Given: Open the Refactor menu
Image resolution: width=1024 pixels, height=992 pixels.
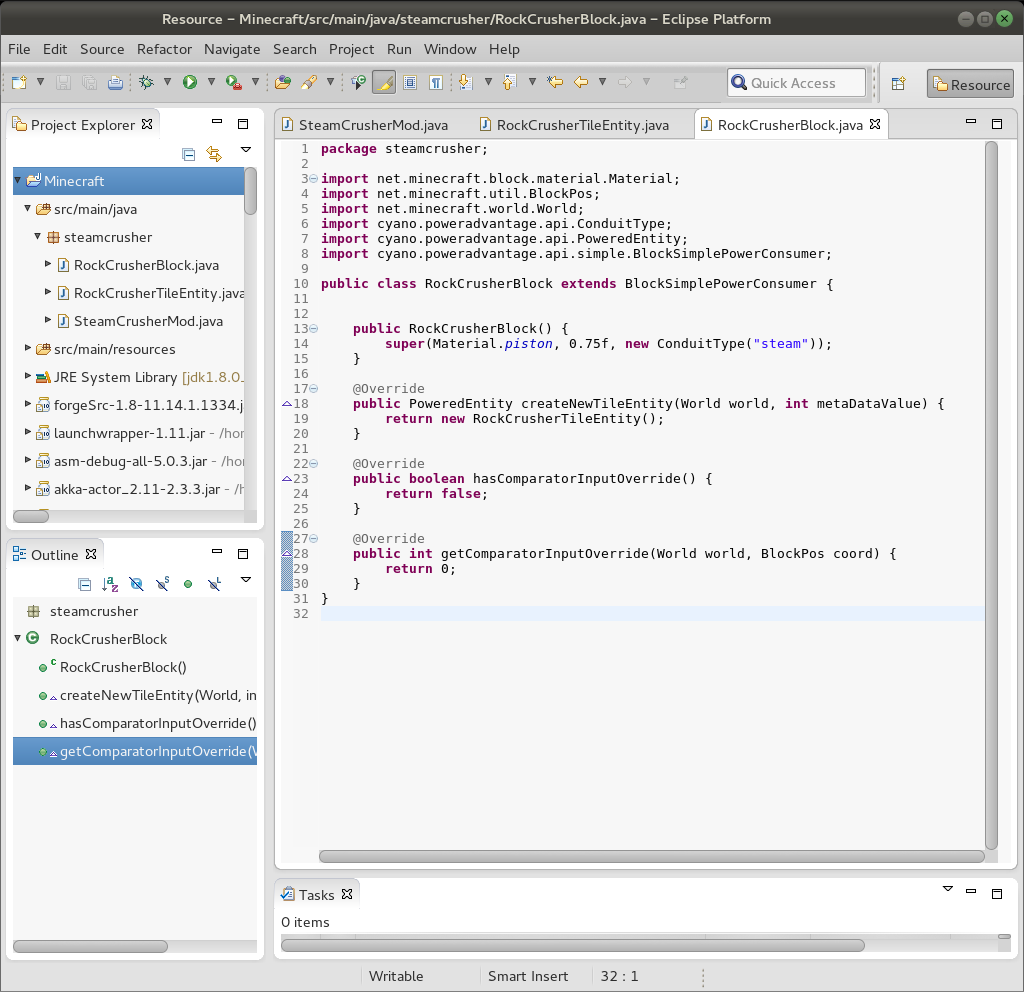Looking at the screenshot, I should point(164,49).
